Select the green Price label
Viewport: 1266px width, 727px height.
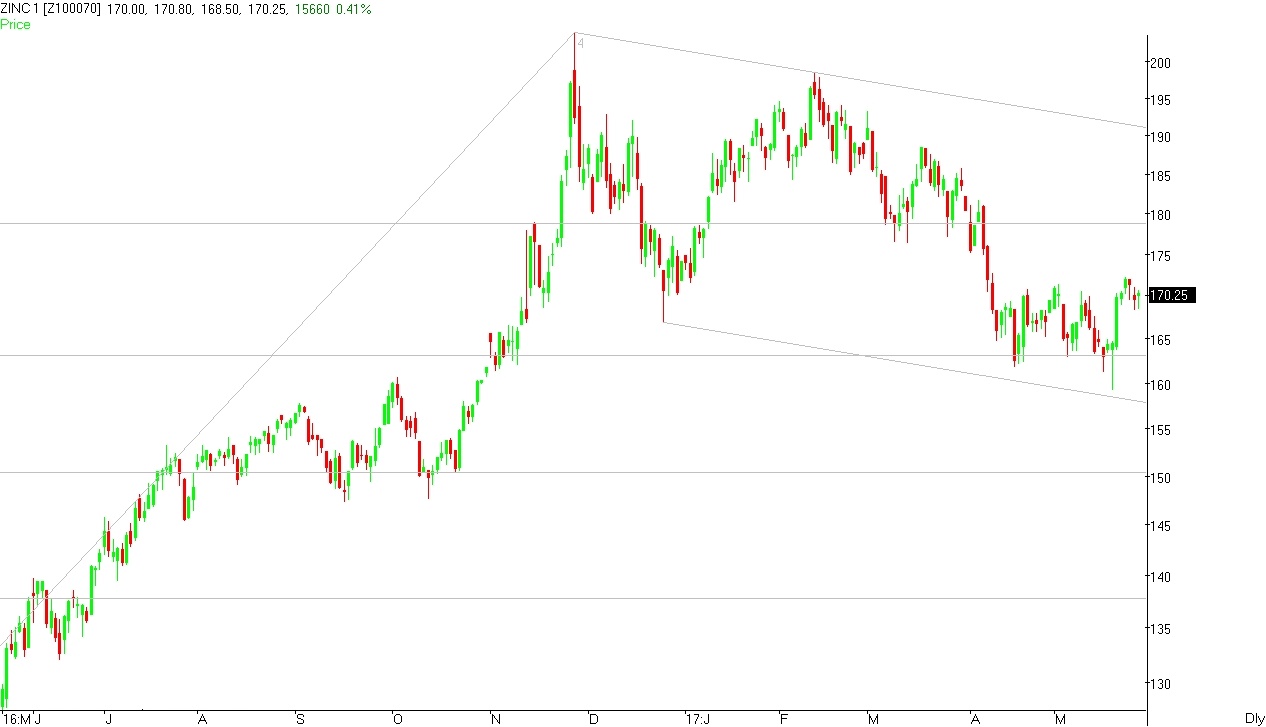coord(15,24)
